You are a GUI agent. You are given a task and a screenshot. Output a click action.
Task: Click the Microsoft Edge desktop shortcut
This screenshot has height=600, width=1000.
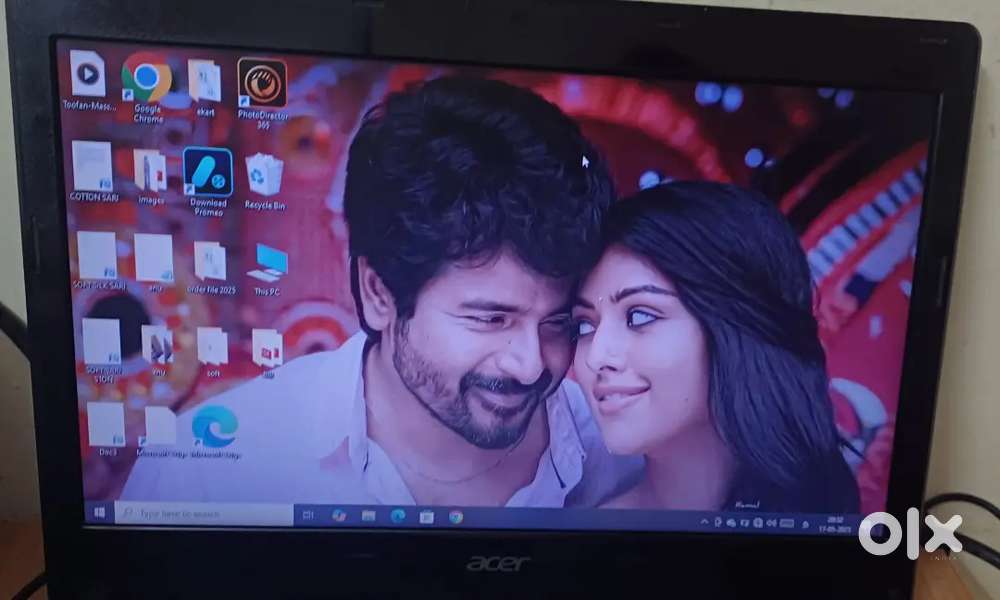click(x=215, y=427)
